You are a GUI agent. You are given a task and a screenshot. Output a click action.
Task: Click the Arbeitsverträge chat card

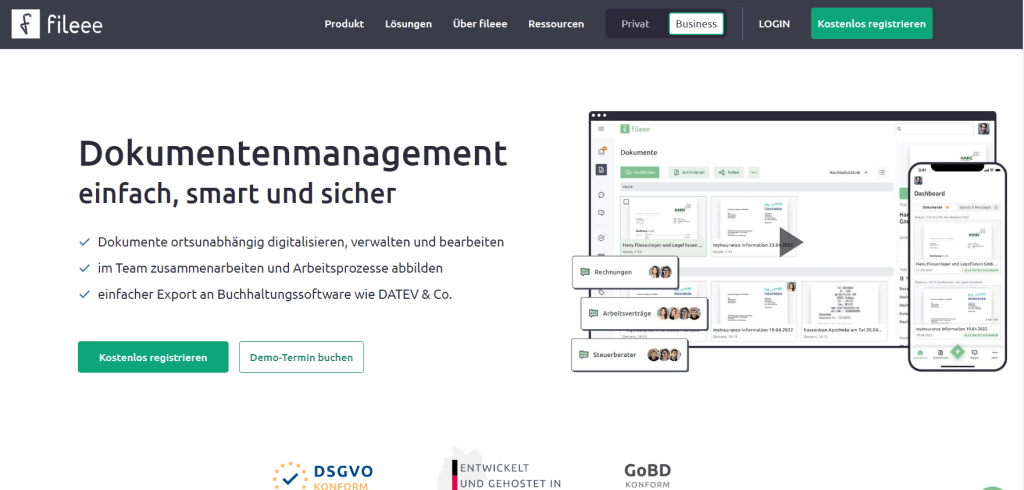point(644,314)
